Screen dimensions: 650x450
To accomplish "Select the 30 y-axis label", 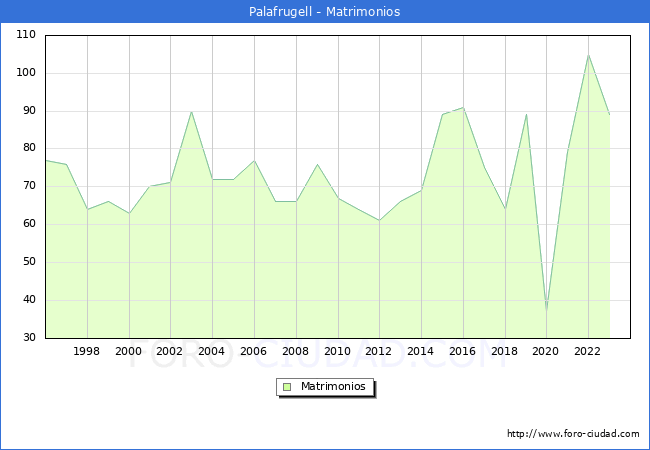I will [29, 338].
